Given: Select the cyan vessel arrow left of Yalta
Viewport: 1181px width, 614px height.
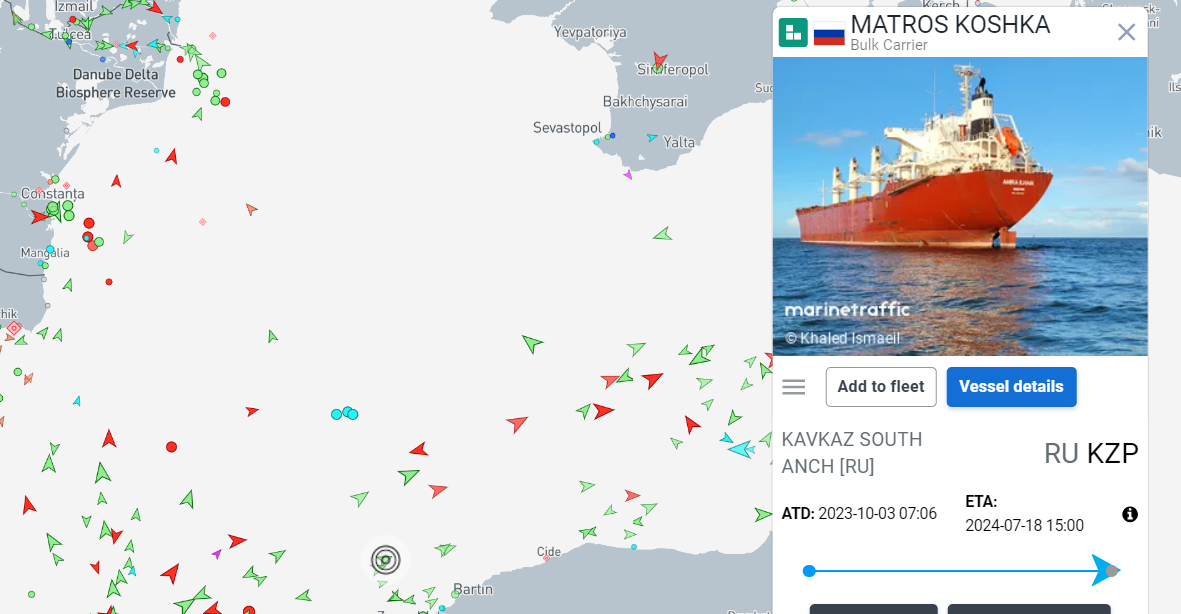Looking at the screenshot, I should pos(652,138).
